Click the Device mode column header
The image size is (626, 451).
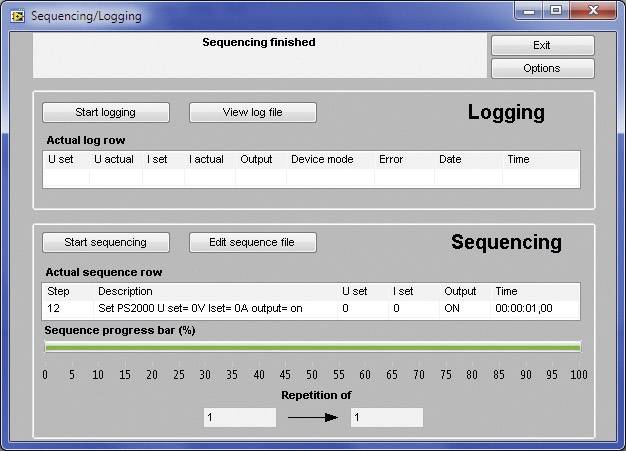pos(322,159)
